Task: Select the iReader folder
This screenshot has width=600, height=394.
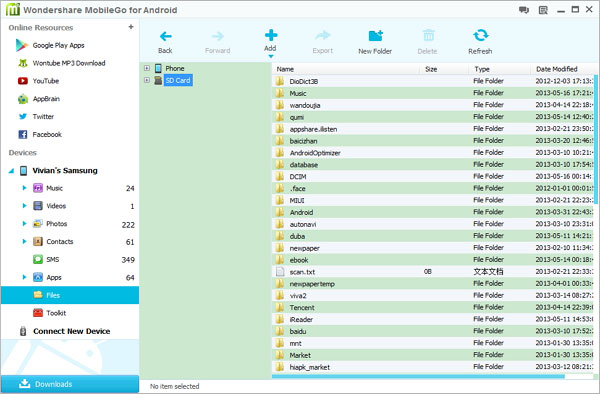Action: 433,319
